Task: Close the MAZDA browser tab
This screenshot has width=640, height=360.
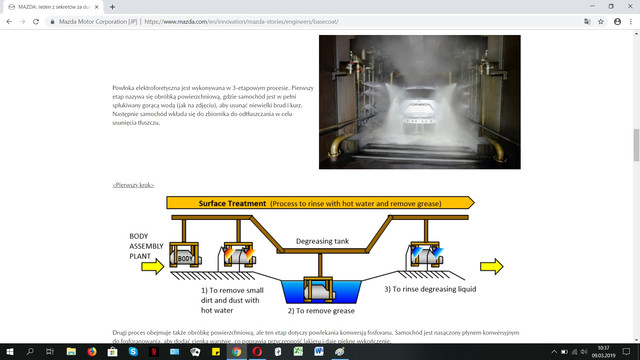Action: 97,7
